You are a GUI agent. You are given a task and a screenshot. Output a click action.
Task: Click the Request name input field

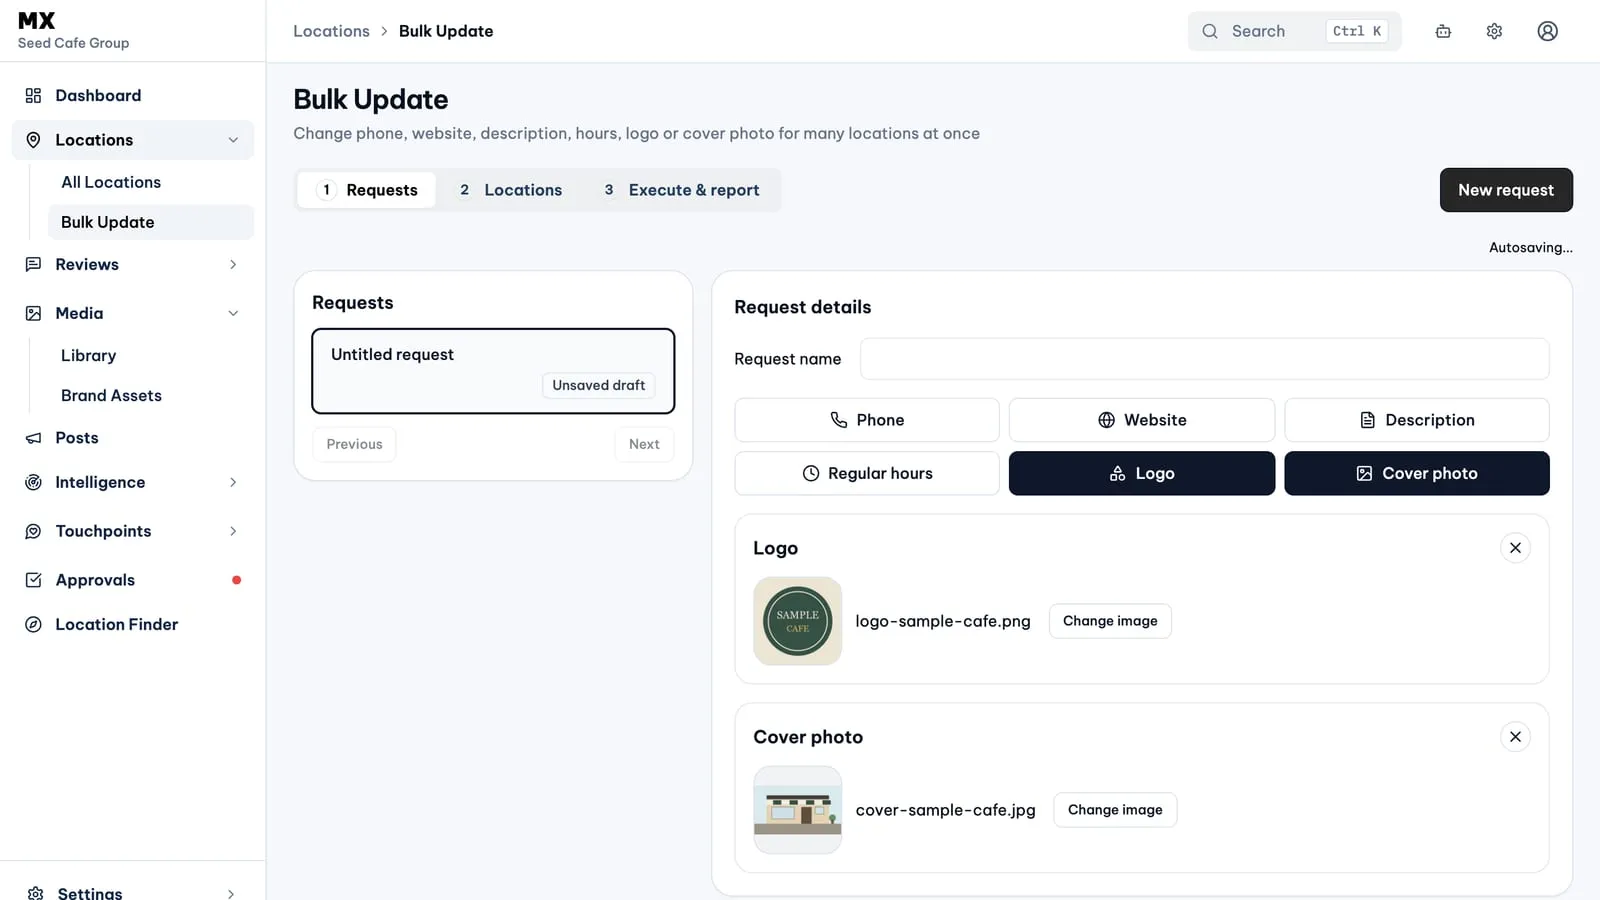(1205, 359)
